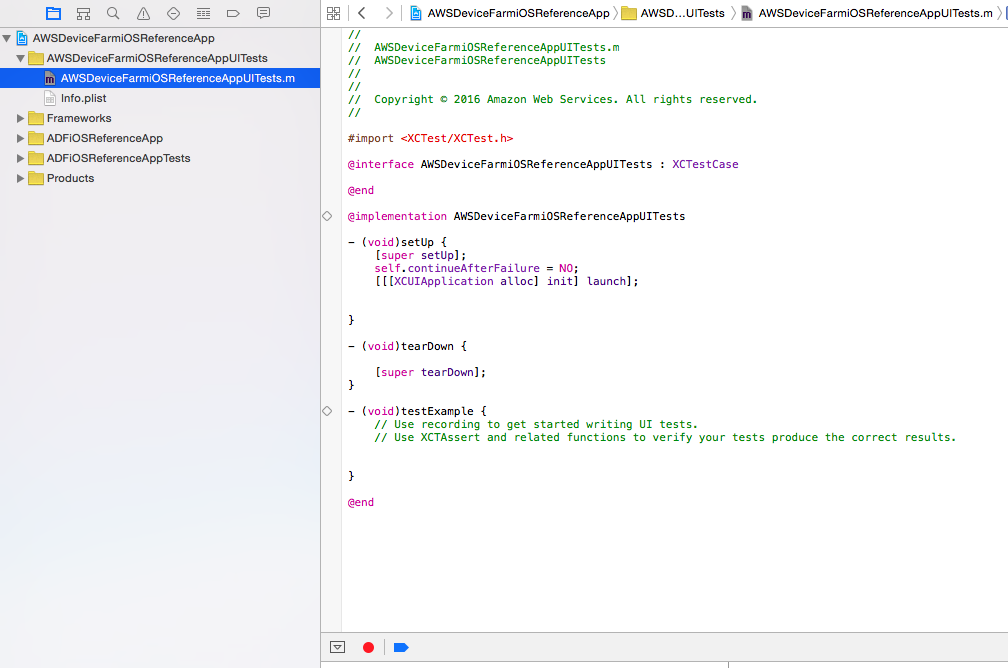Click the related items grid icon
Screen dimensions: 1008x668
click(333, 13)
